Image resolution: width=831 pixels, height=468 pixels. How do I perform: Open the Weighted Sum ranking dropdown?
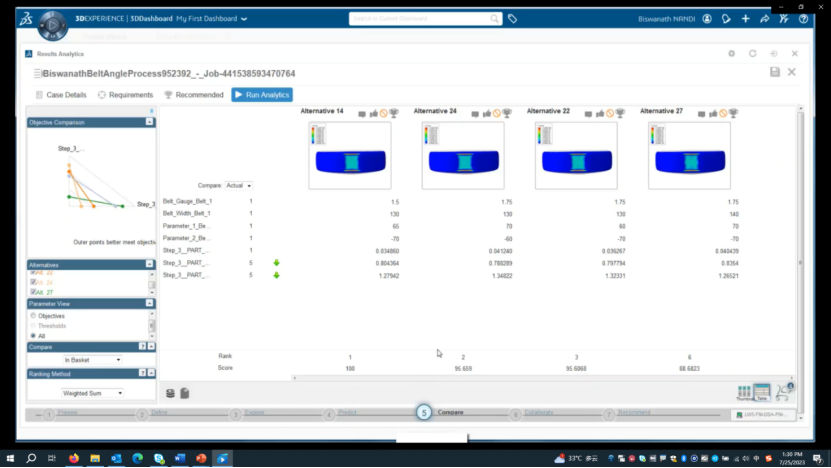[92, 393]
